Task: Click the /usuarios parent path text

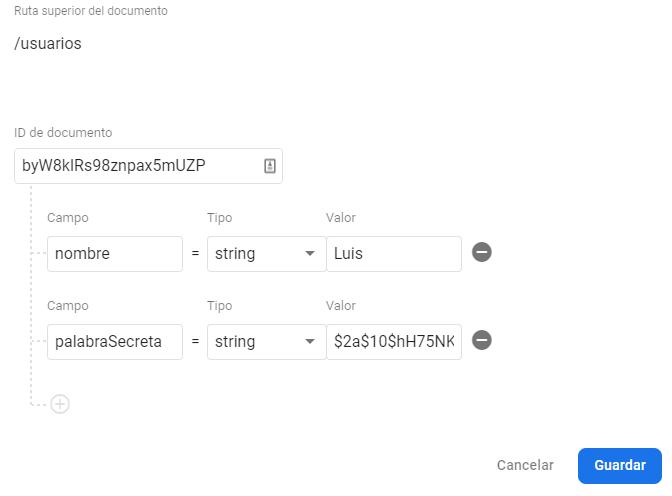Action: click(48, 44)
